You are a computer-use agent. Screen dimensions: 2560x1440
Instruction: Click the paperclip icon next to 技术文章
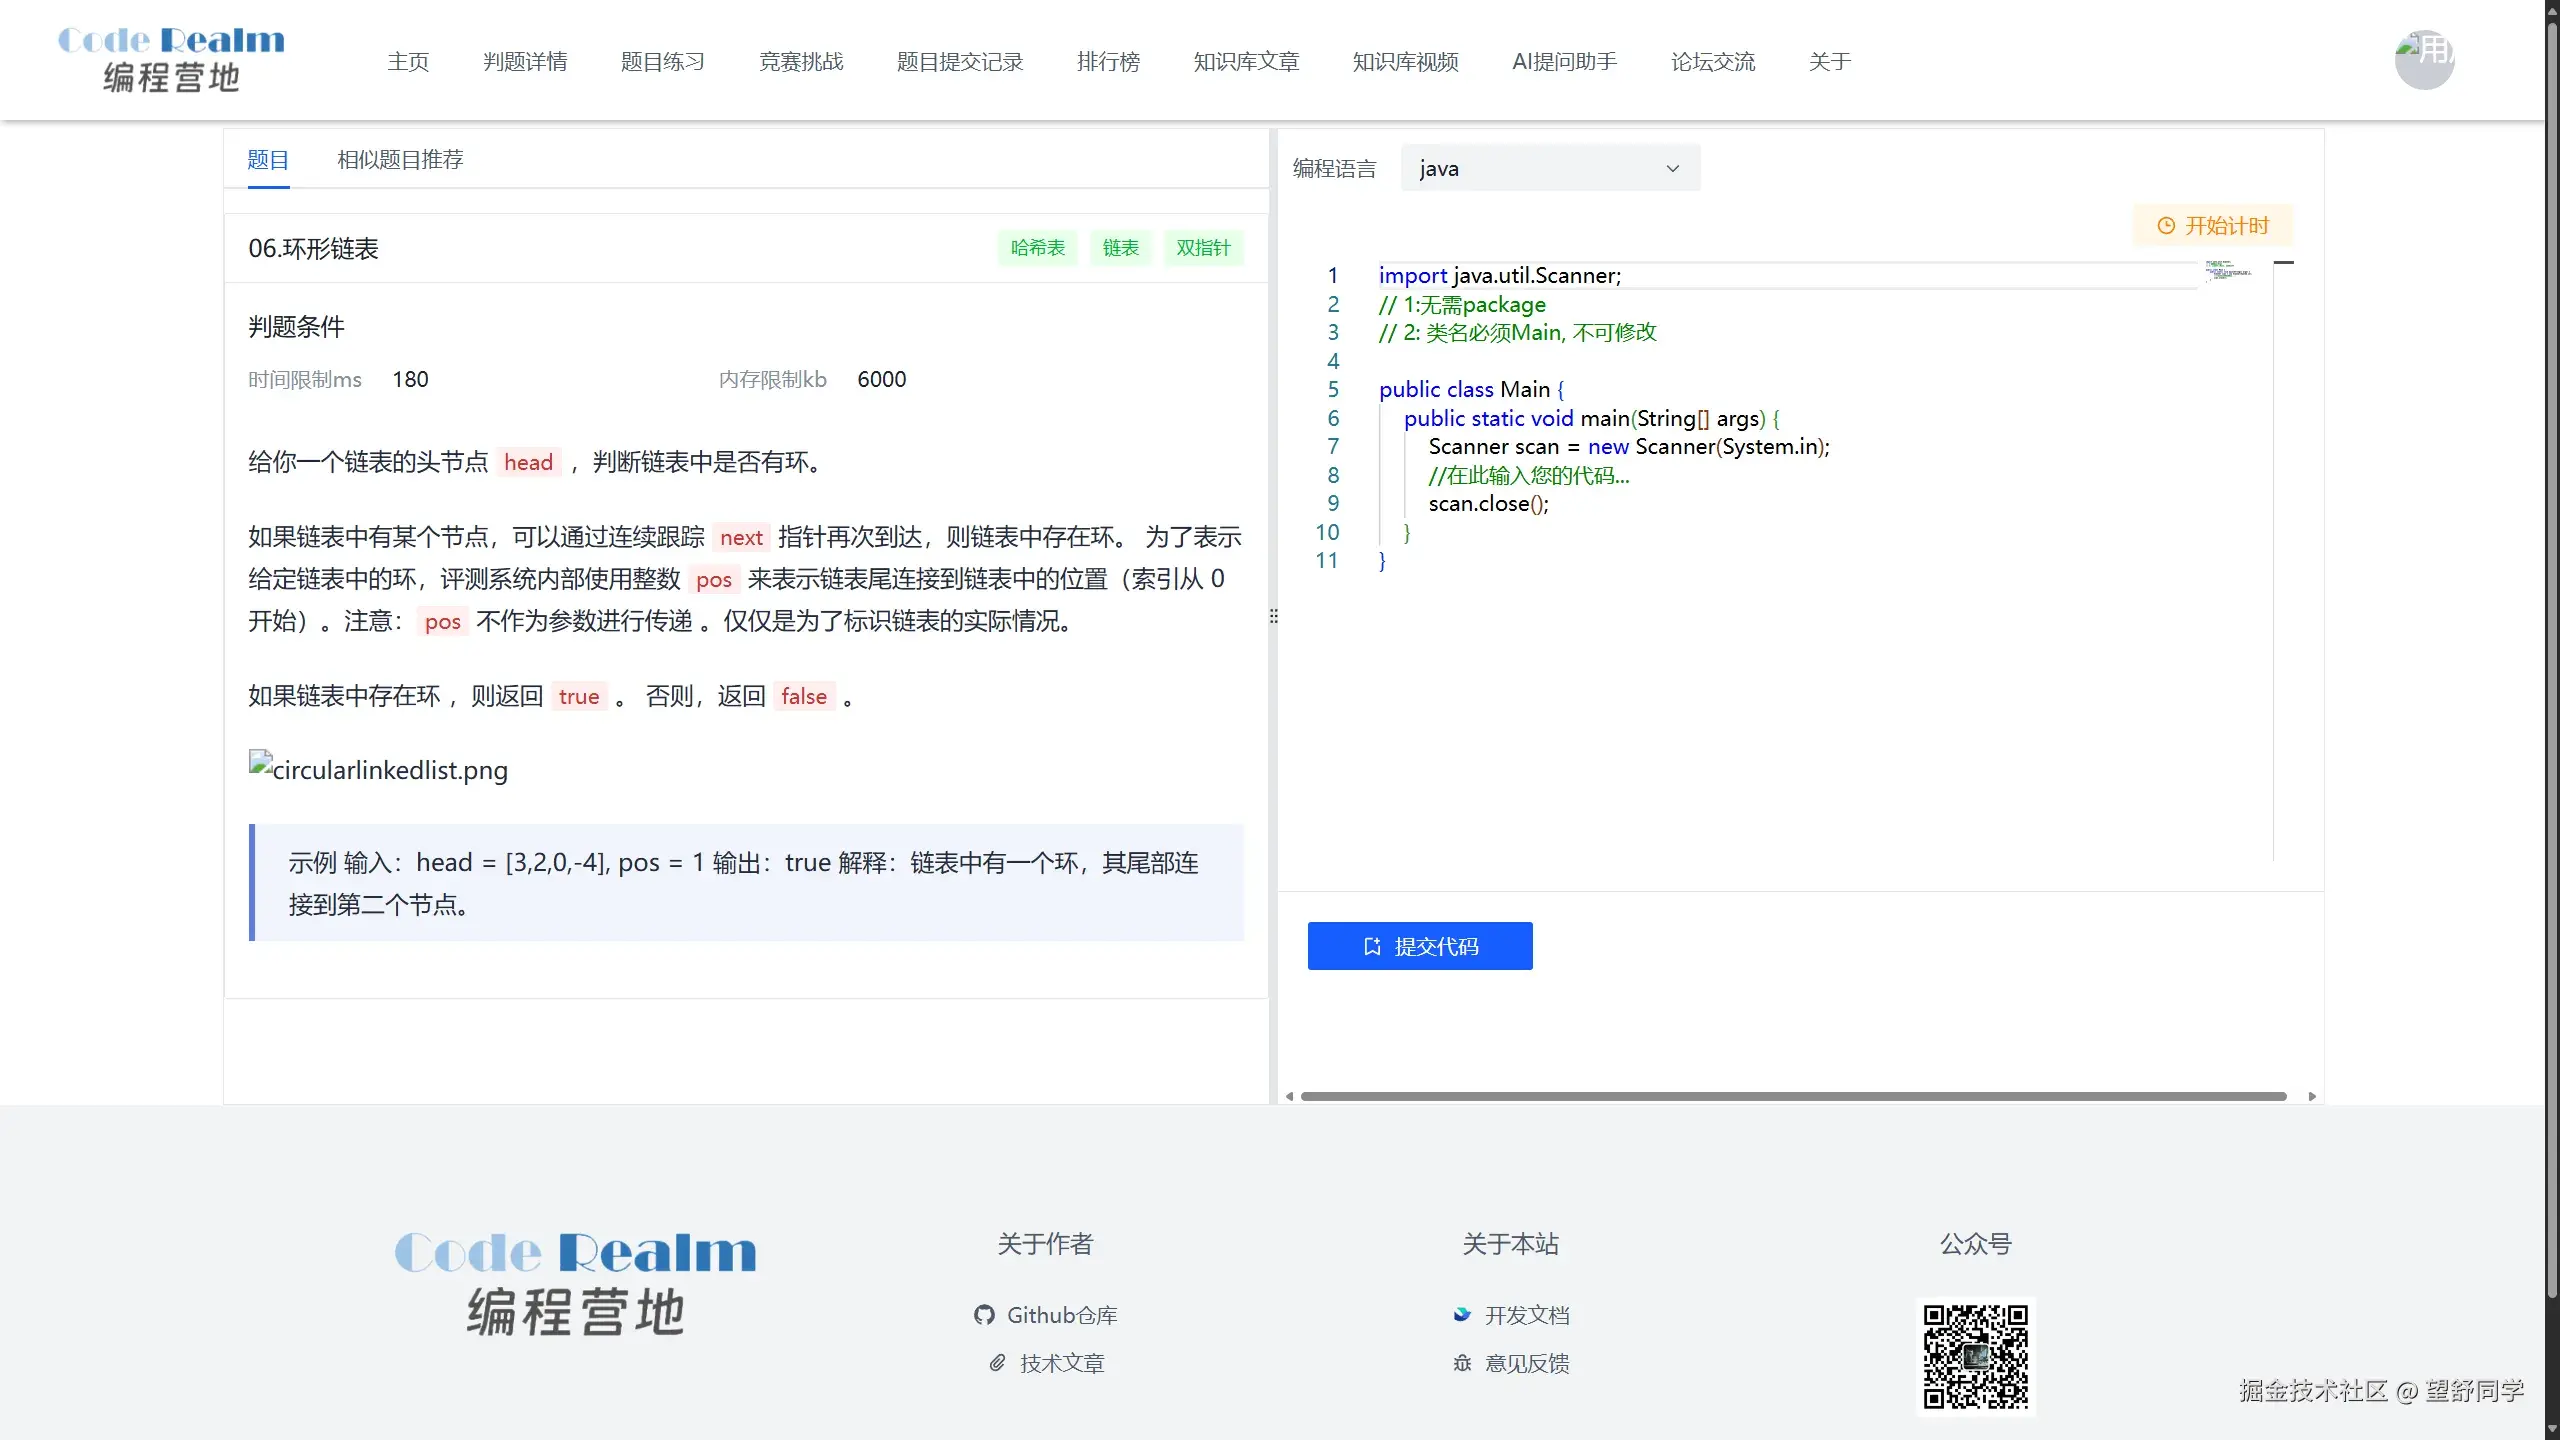point(996,1362)
